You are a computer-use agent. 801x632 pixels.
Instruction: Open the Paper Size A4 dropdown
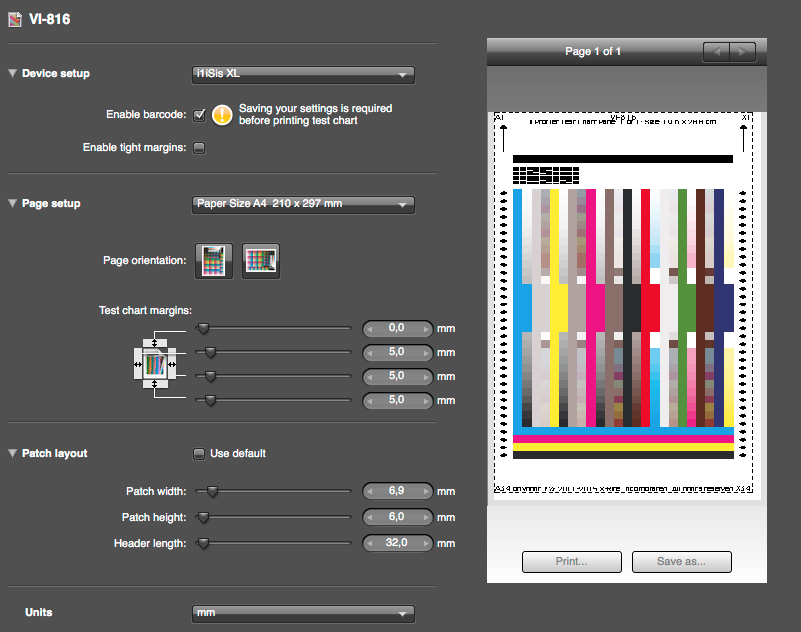point(303,204)
